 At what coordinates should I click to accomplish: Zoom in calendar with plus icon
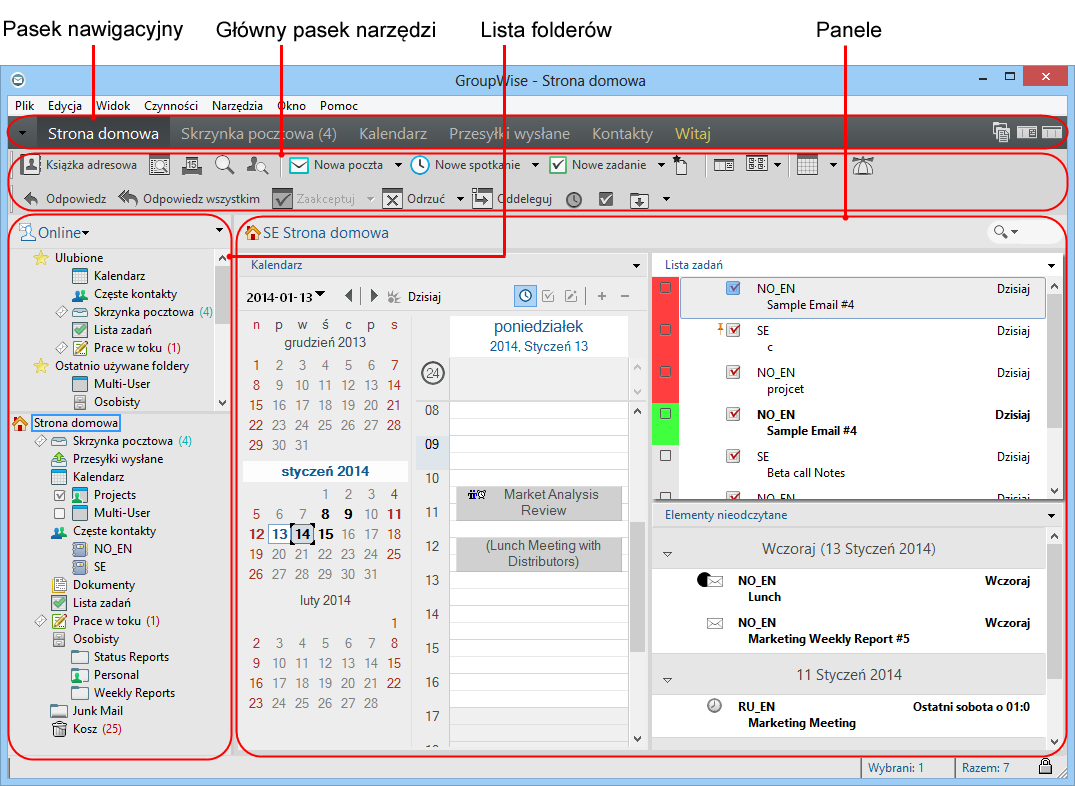601,296
